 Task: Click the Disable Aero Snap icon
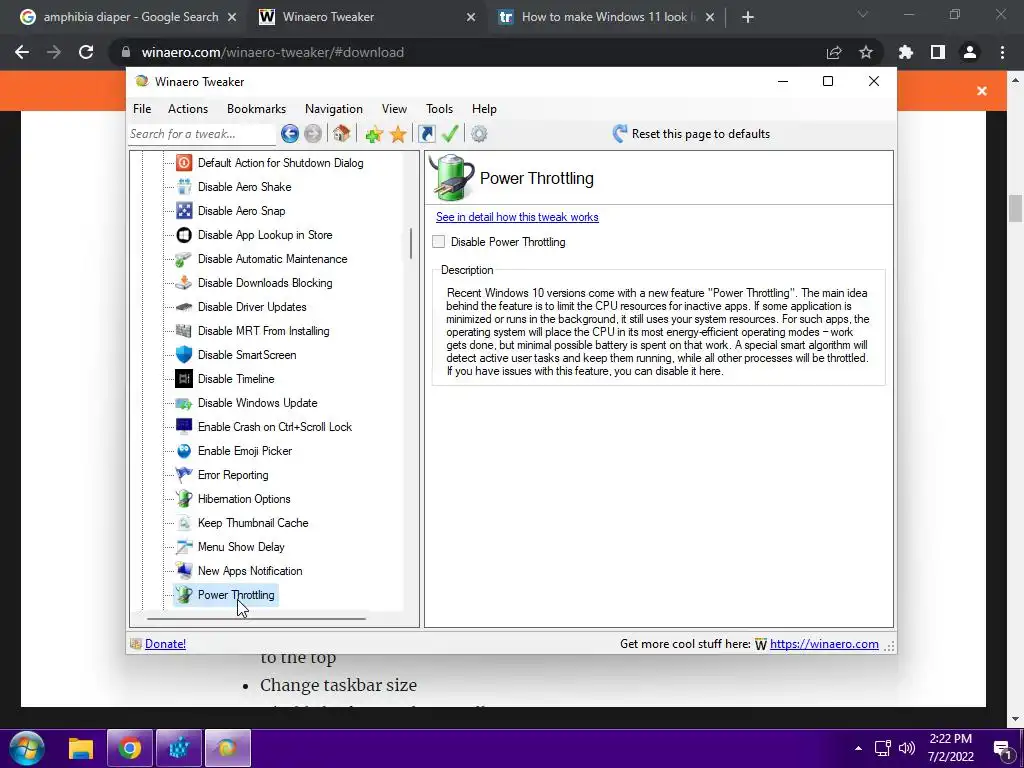tap(184, 211)
